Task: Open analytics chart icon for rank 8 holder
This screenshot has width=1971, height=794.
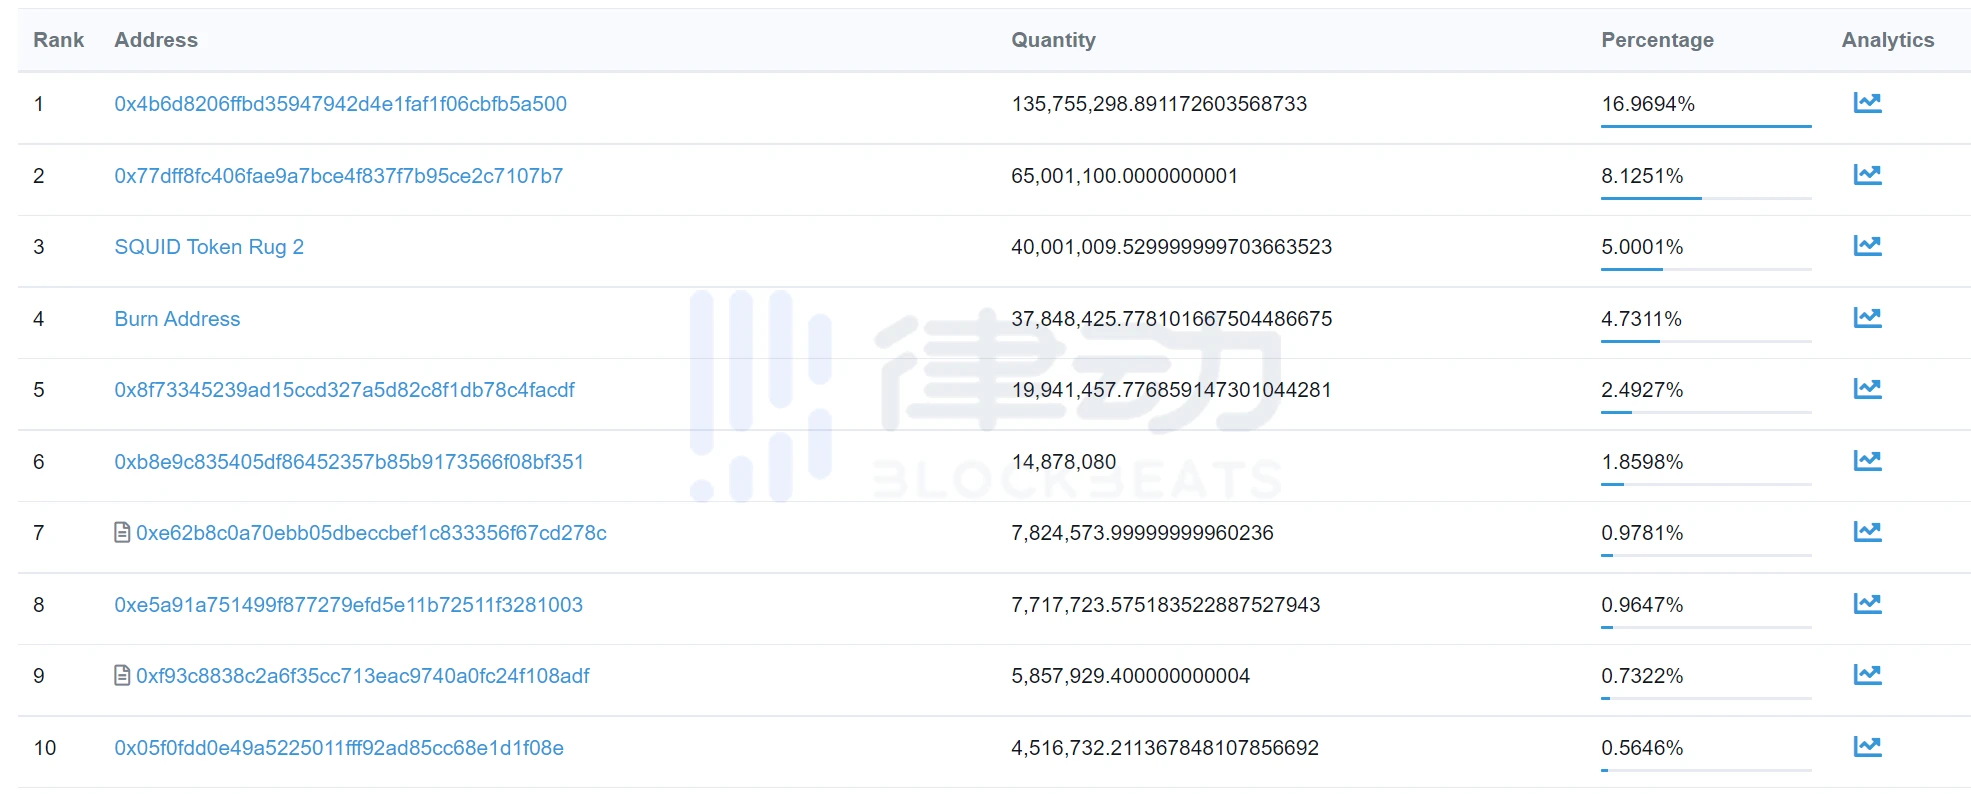Action: (1867, 604)
